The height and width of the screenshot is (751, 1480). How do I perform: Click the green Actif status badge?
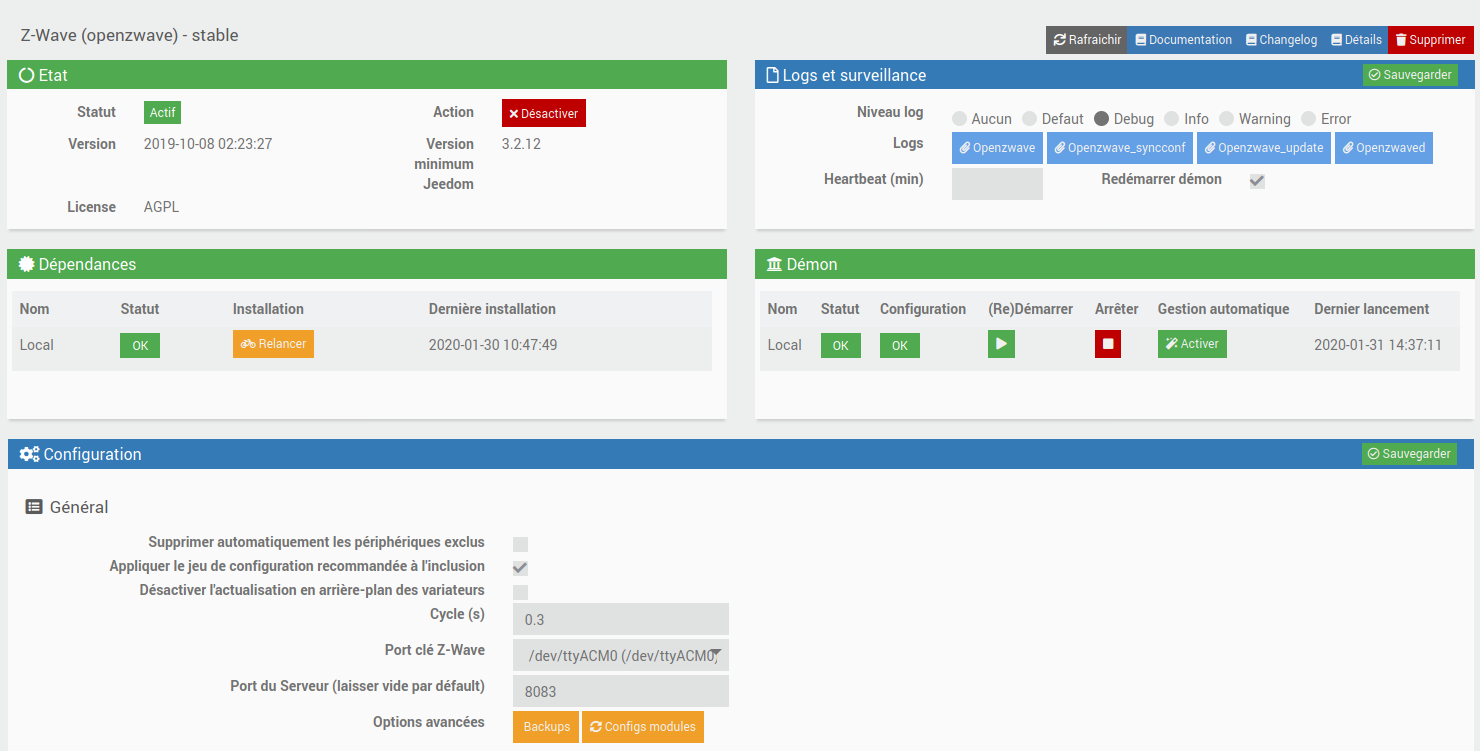pos(162,113)
